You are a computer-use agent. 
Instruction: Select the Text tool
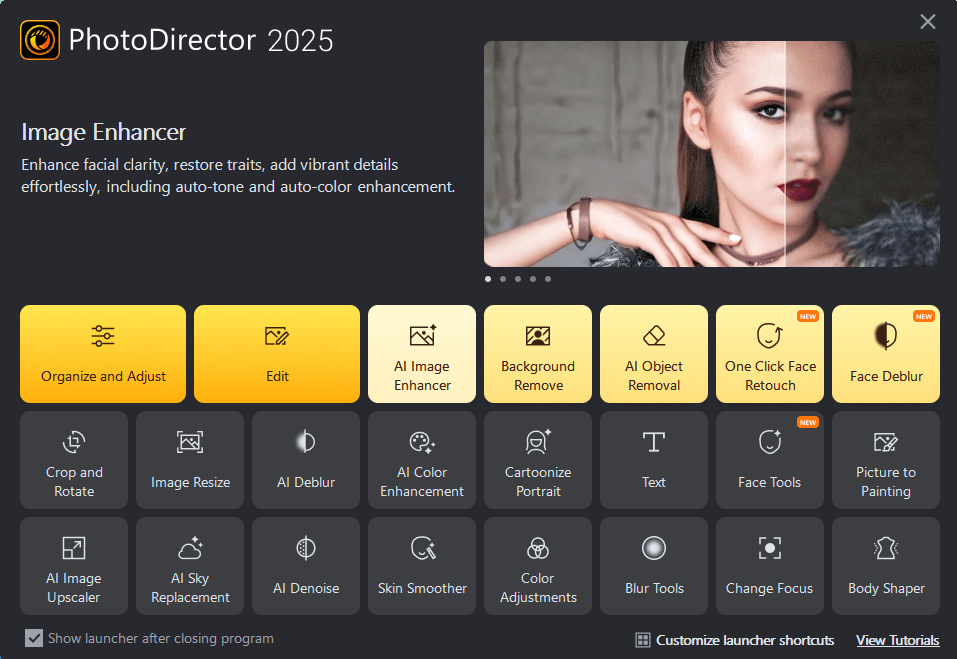coord(653,460)
